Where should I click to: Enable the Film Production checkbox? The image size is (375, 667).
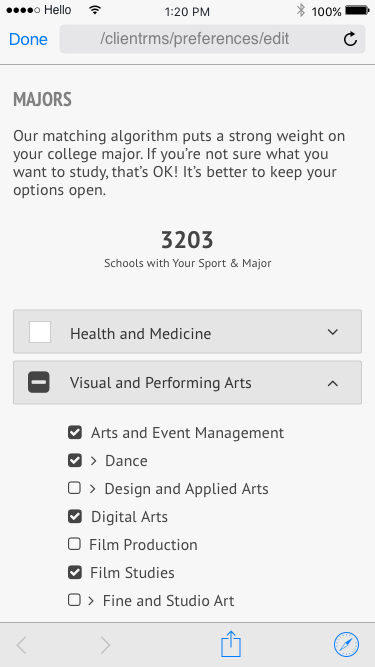74,544
